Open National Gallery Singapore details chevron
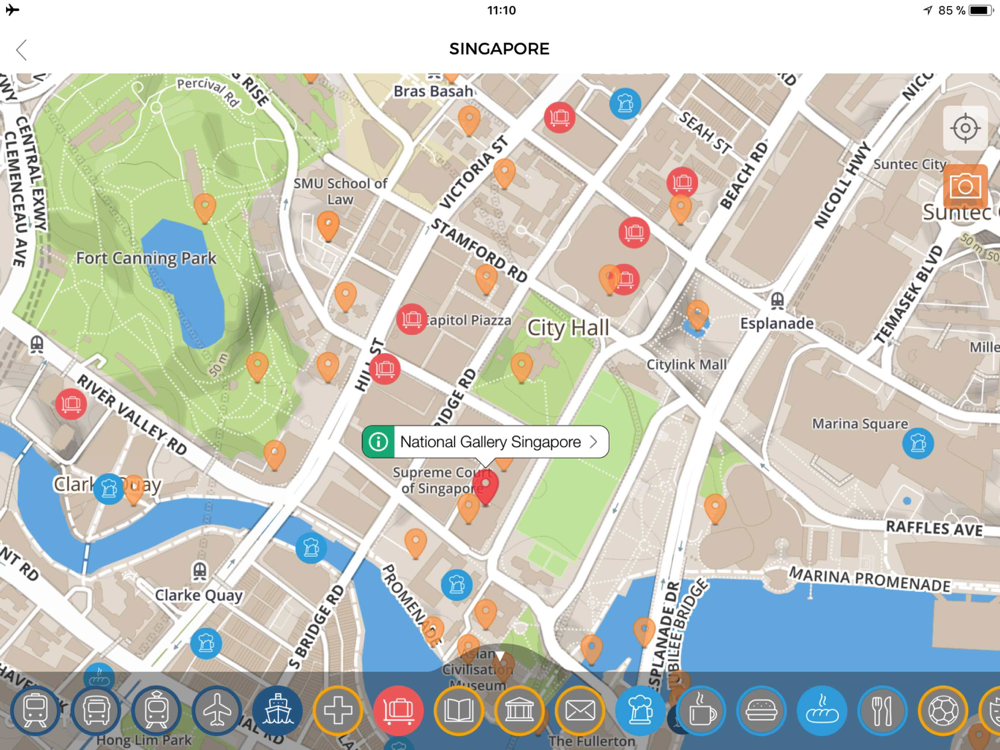This screenshot has width=1000, height=750. coord(594,442)
